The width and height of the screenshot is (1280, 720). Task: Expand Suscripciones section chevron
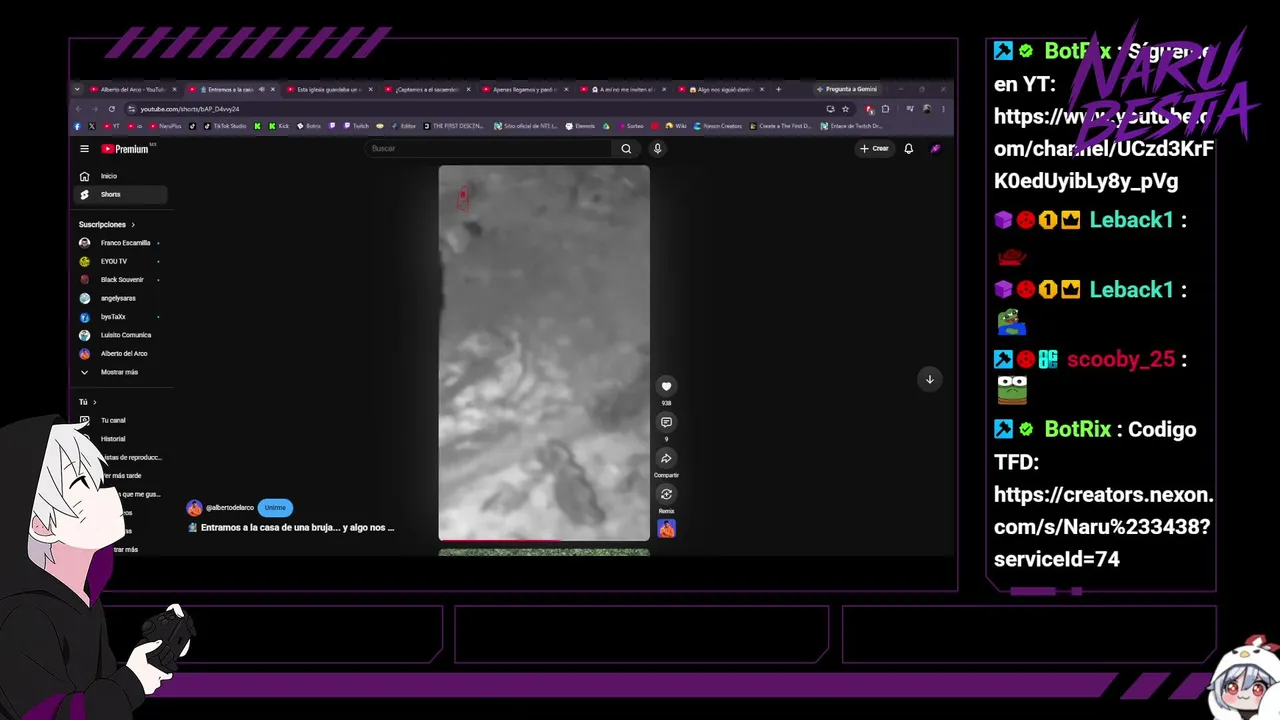133,225
